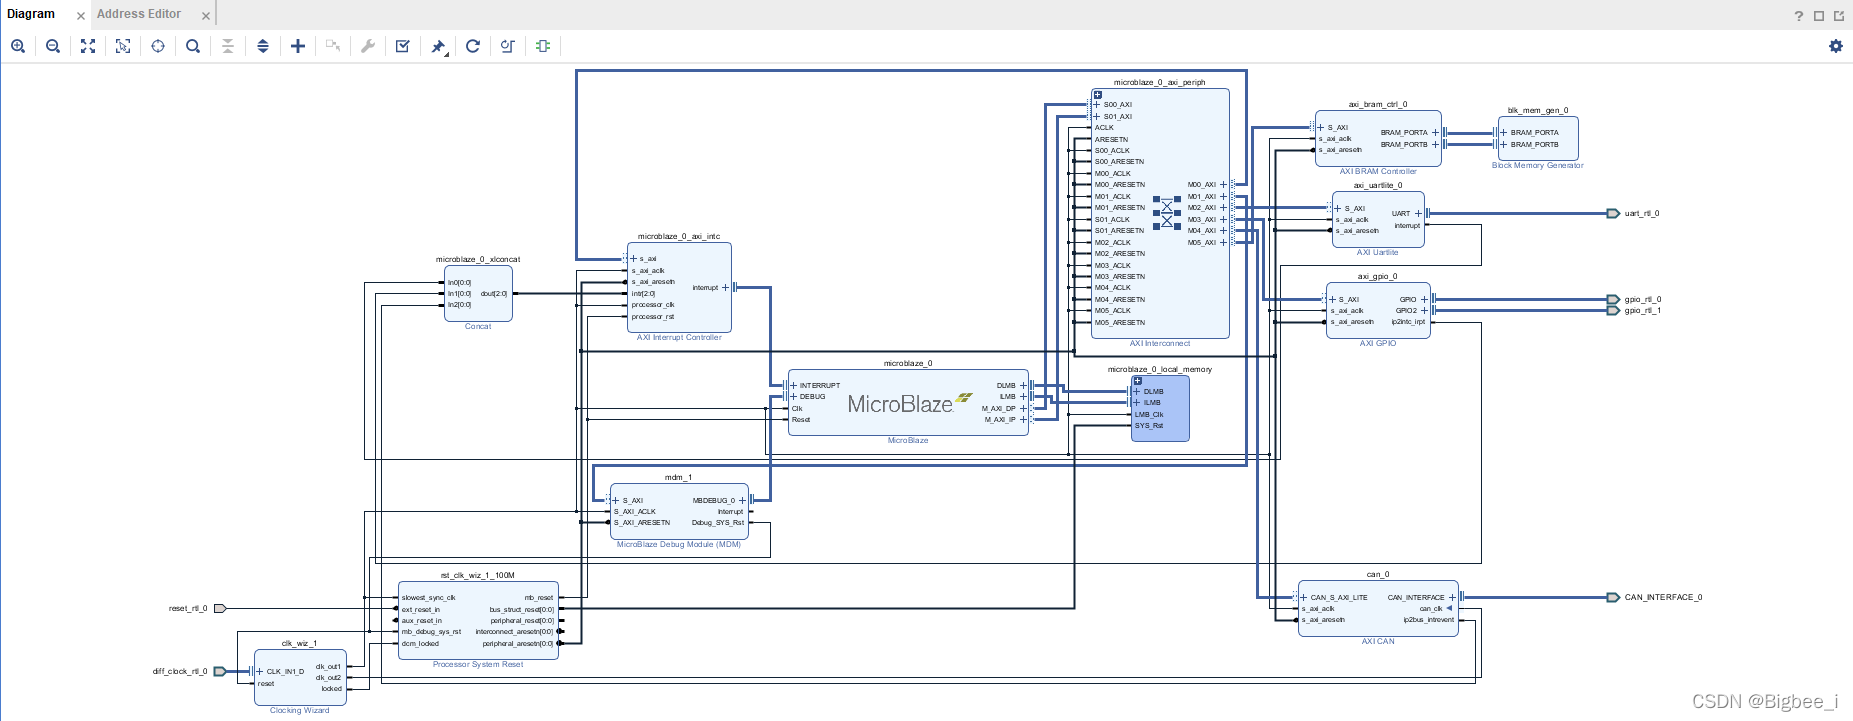Select the reset_rtl_0 input port
Screen dimensions: 1853x721
220,608
